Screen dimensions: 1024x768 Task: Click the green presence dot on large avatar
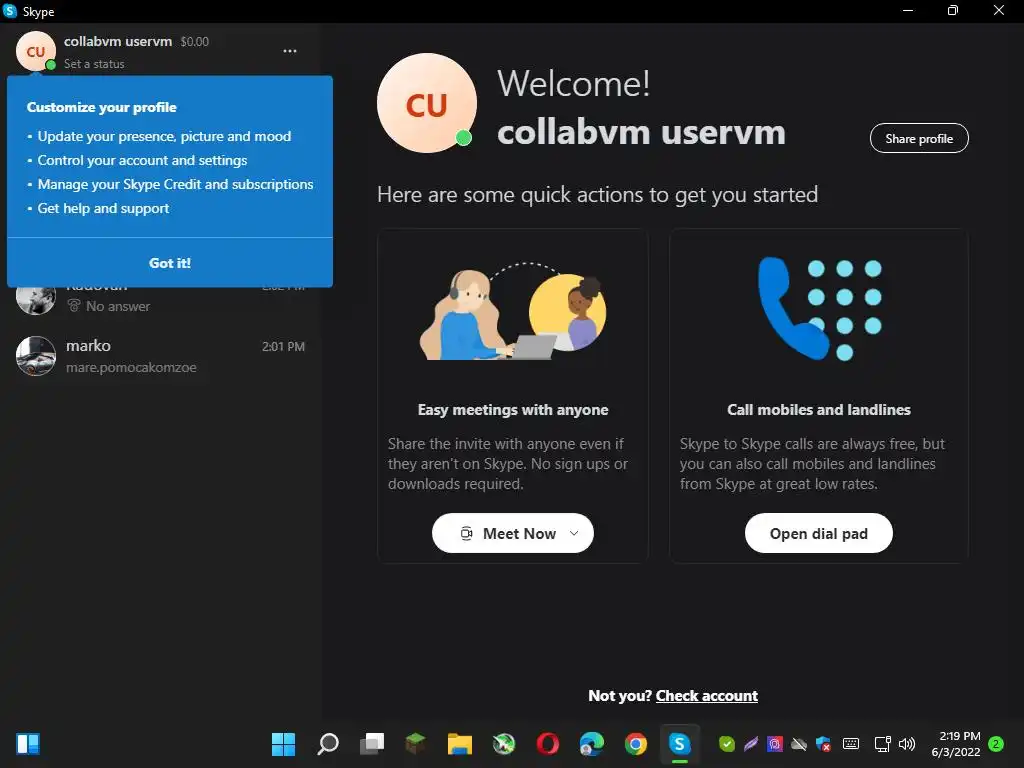coord(463,138)
